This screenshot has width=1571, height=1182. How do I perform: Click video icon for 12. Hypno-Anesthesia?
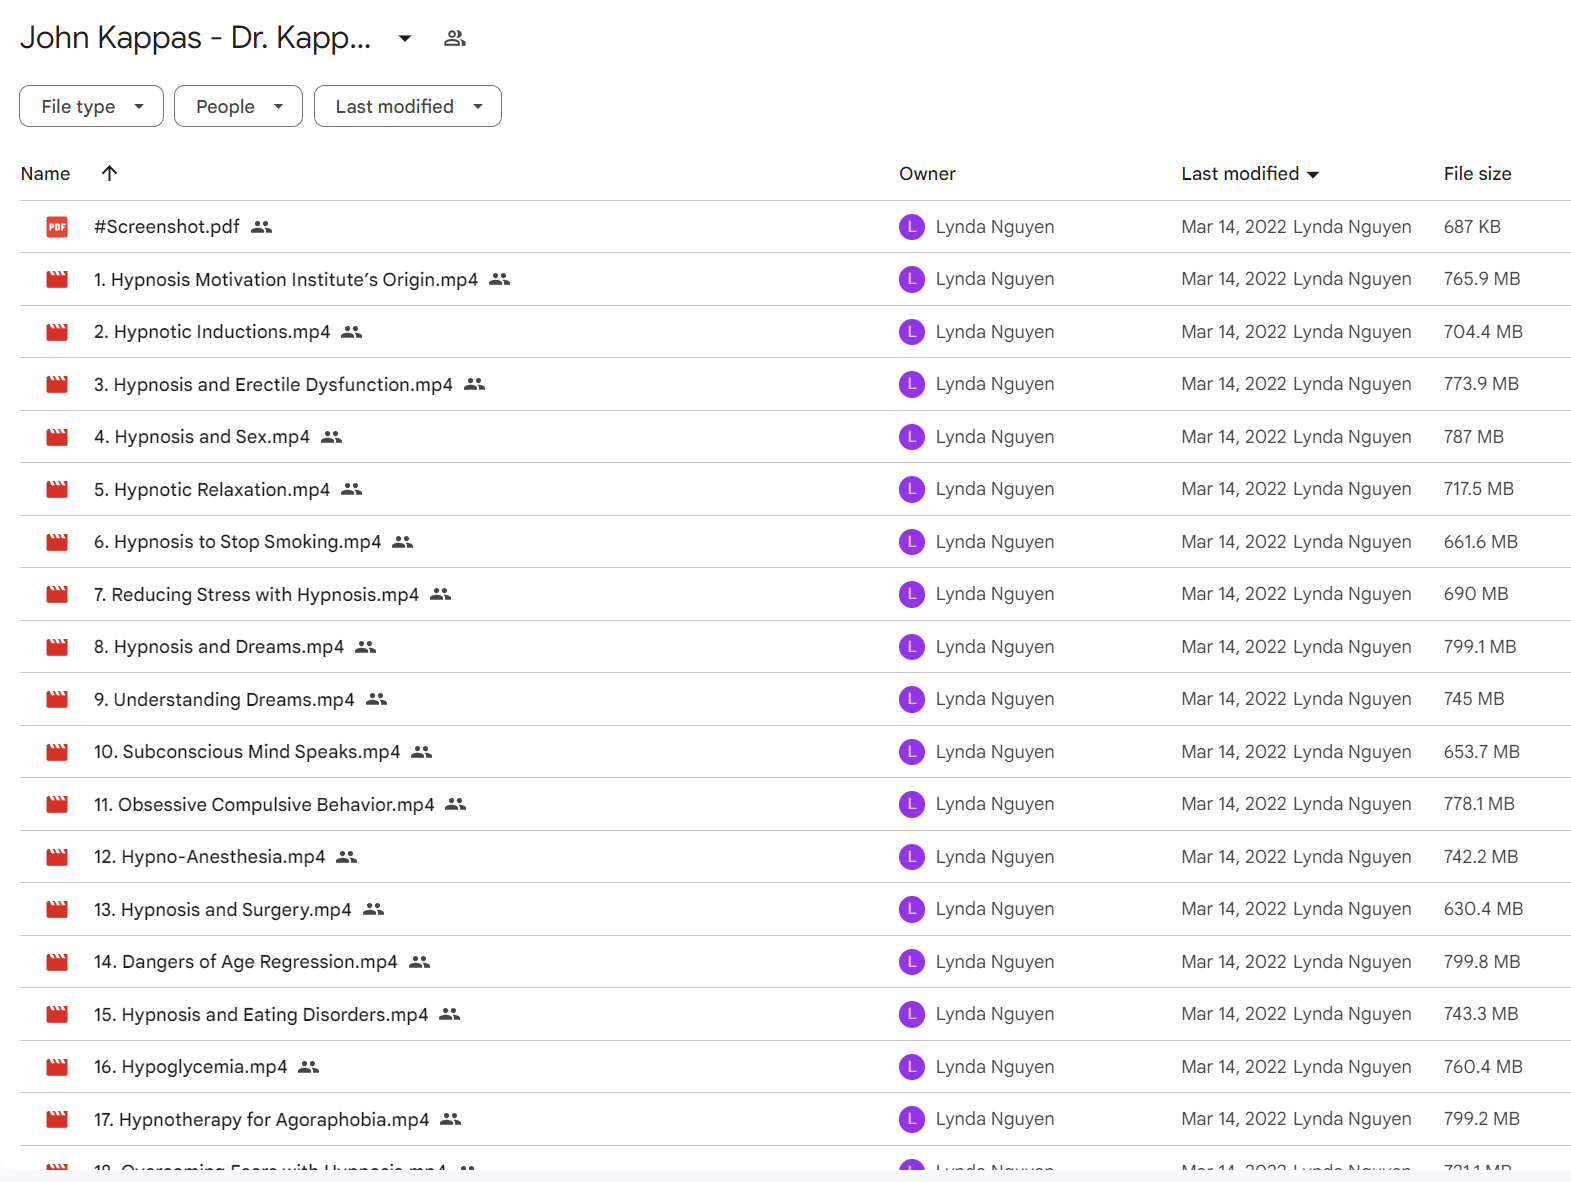click(57, 857)
